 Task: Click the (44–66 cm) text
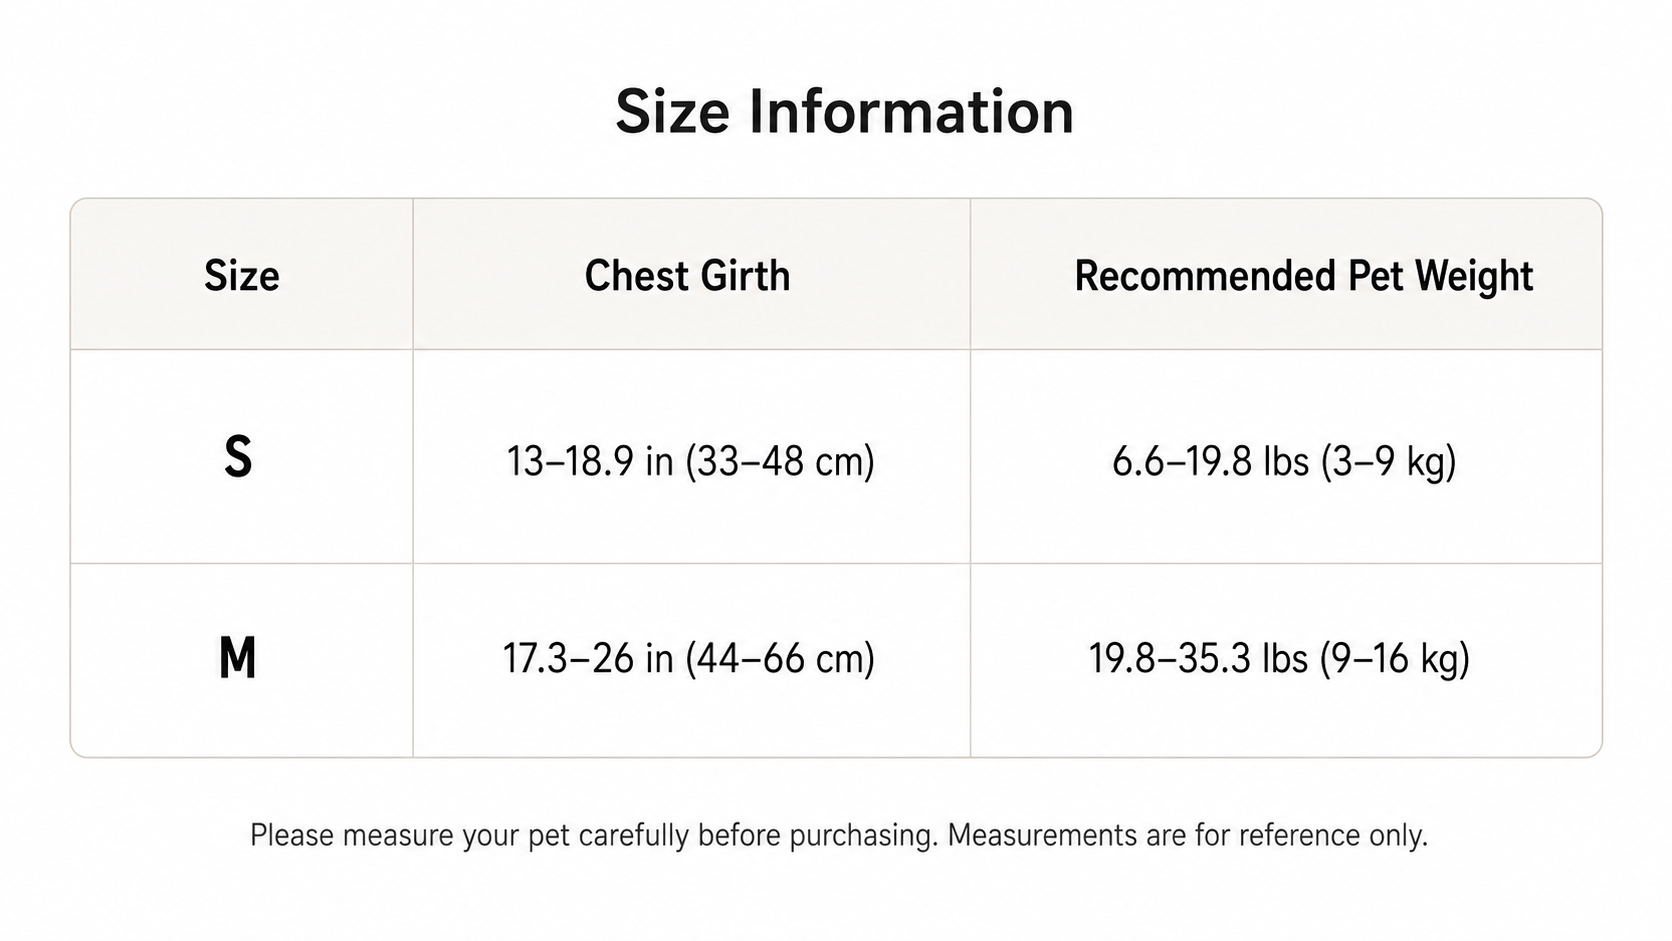pos(780,658)
